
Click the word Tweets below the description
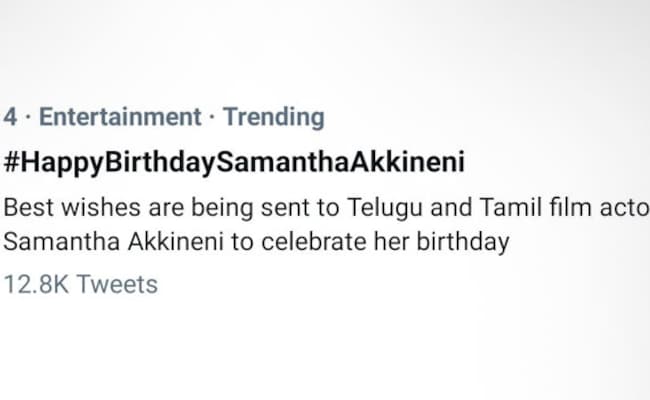click(117, 284)
